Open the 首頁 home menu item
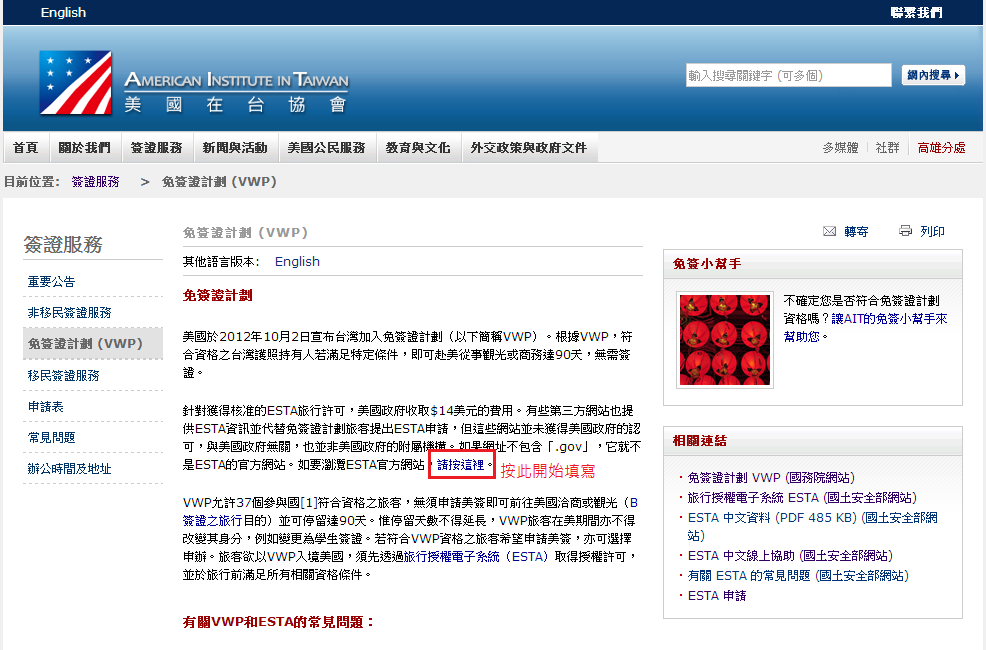This screenshot has width=986, height=650. click(x=26, y=148)
